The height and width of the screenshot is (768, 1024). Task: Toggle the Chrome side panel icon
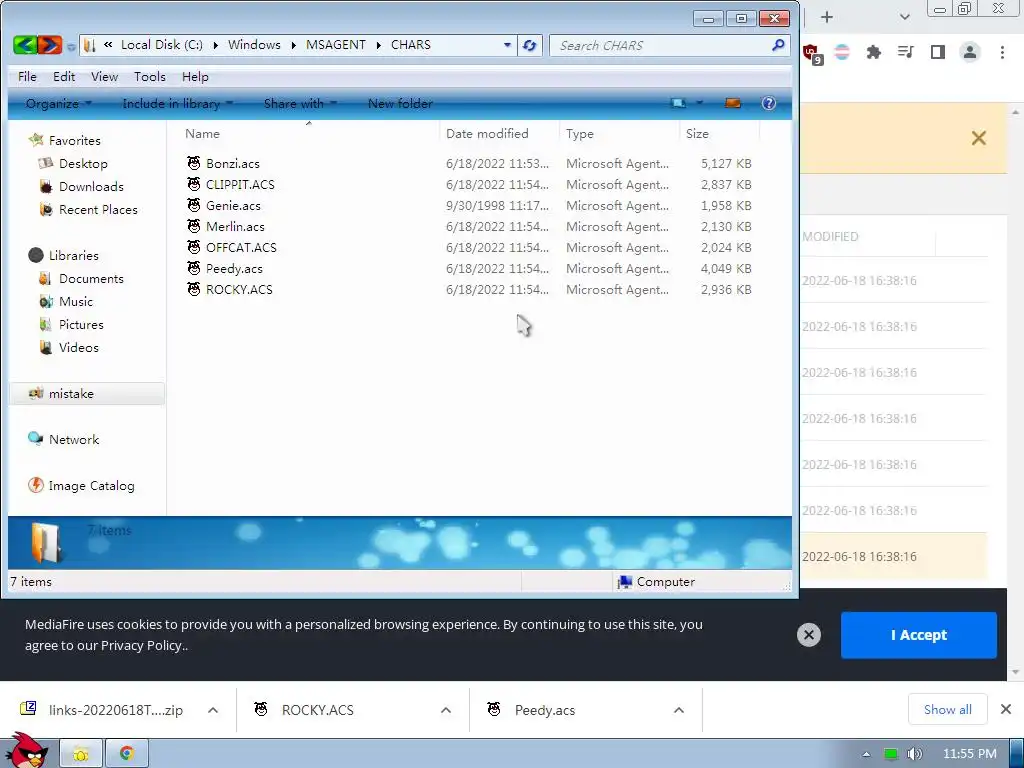click(938, 52)
